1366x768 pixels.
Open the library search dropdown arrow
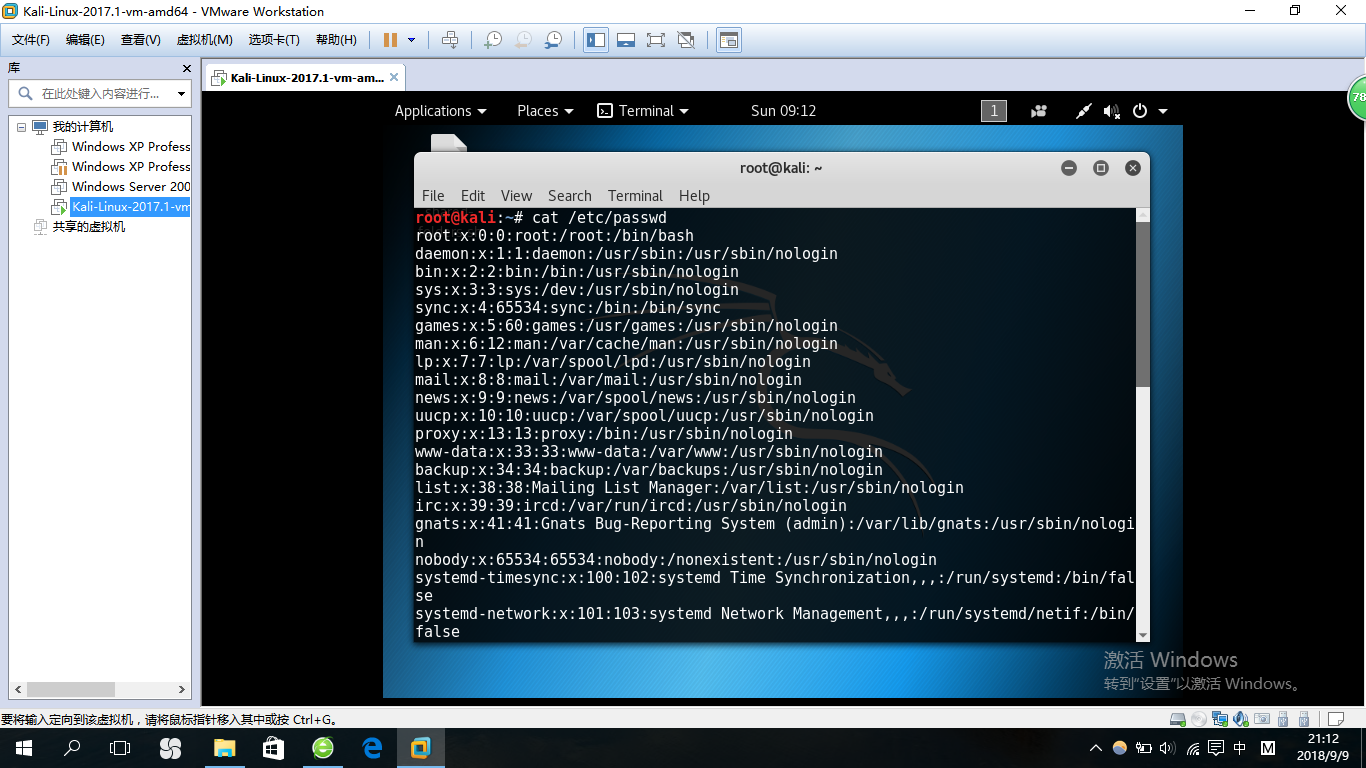(181, 94)
